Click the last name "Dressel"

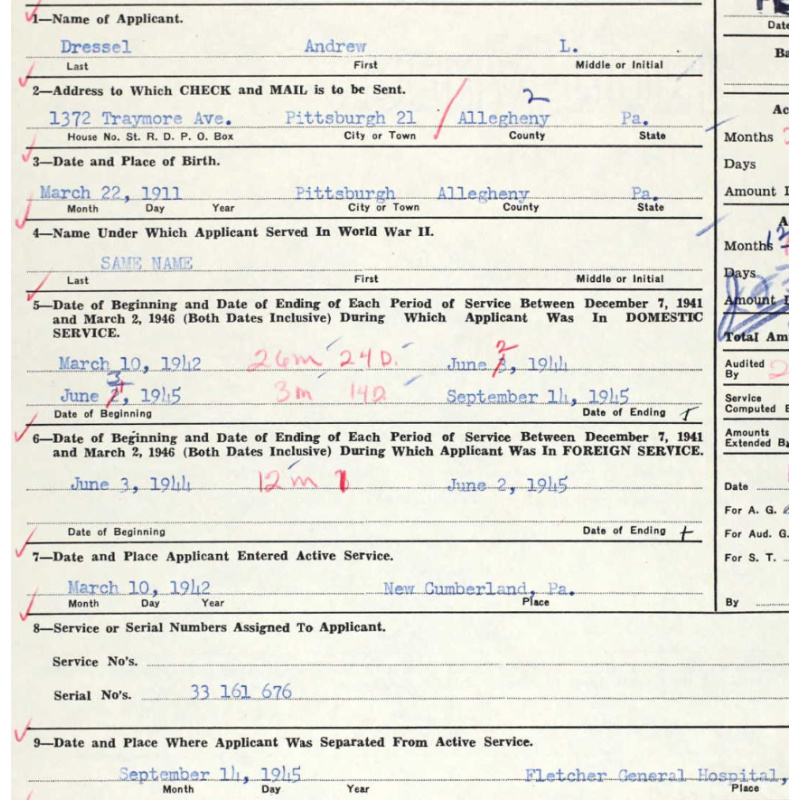click(x=96, y=47)
